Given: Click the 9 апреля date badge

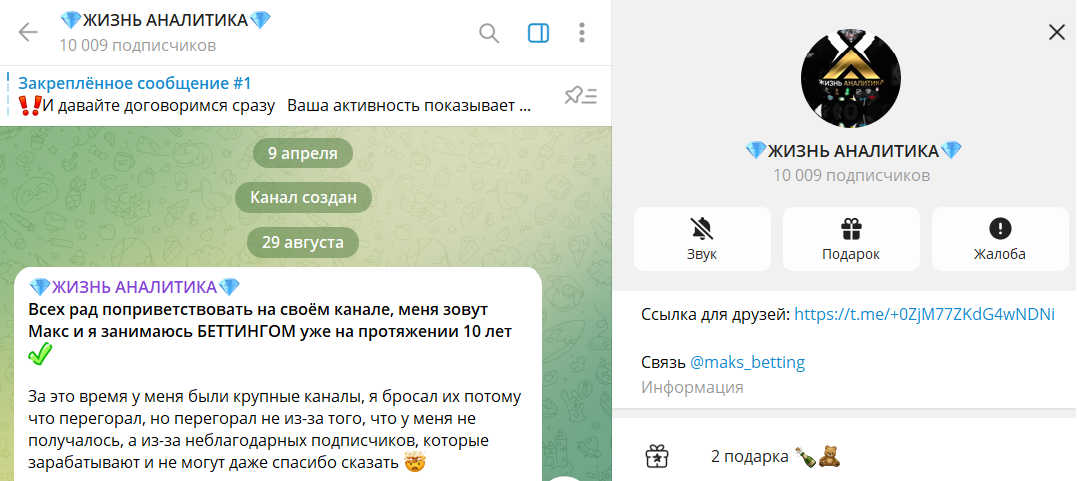Looking at the screenshot, I should click(x=303, y=154).
